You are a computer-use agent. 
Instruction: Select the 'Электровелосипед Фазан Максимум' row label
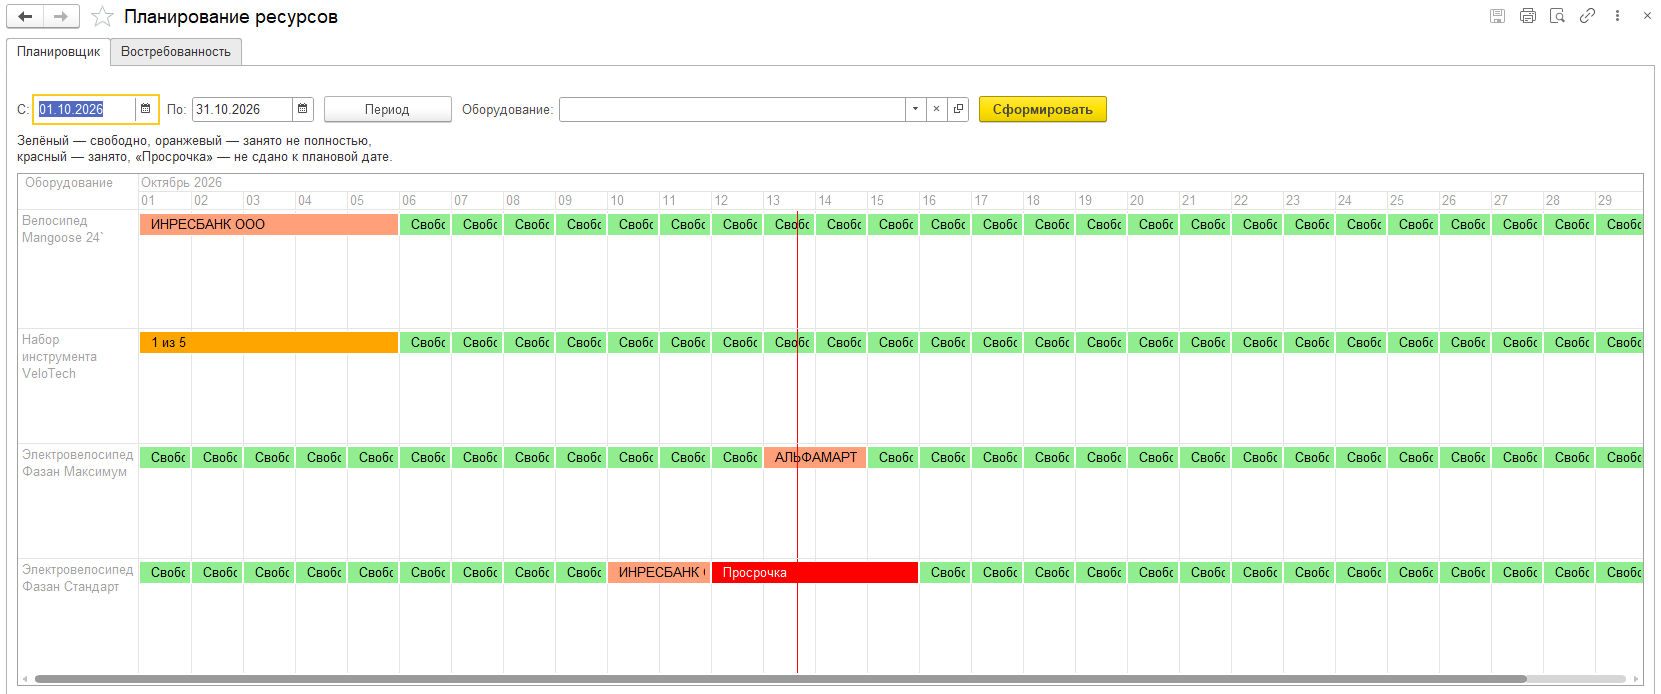pyautogui.click(x=77, y=463)
